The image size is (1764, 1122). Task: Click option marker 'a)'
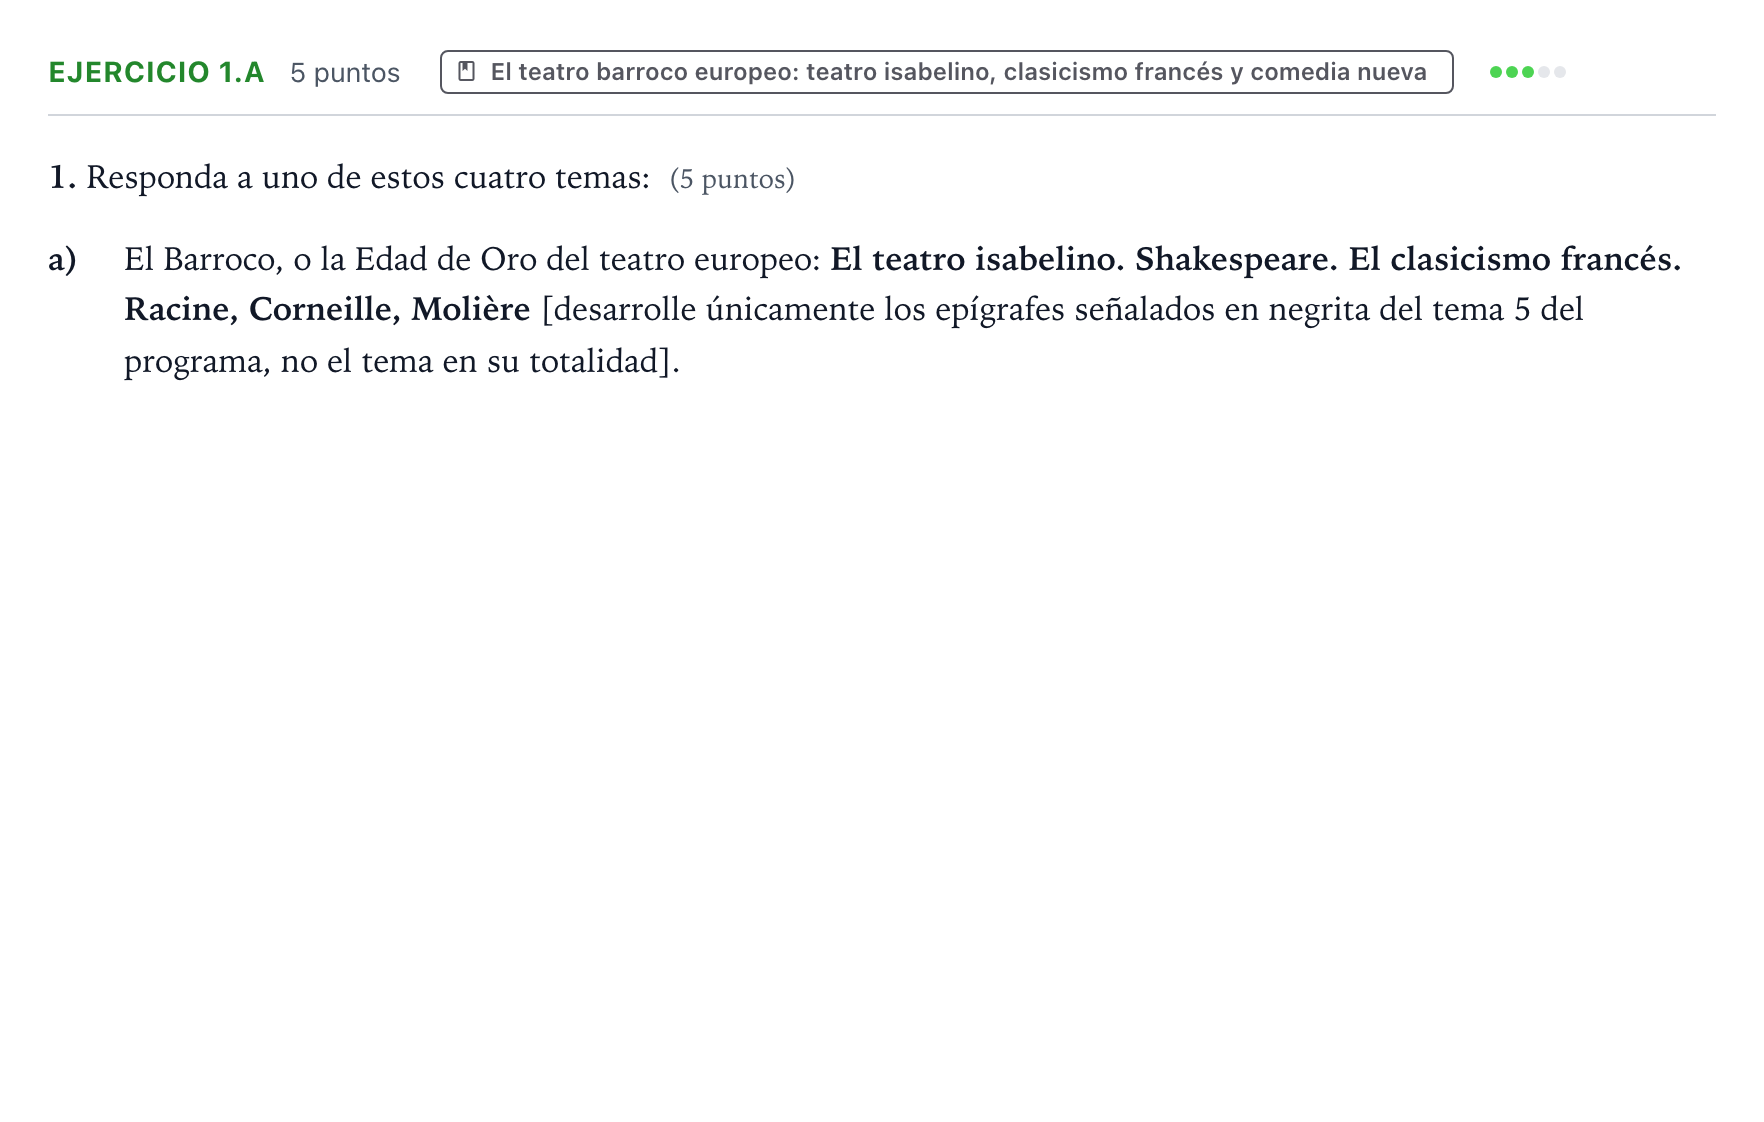tap(62, 259)
